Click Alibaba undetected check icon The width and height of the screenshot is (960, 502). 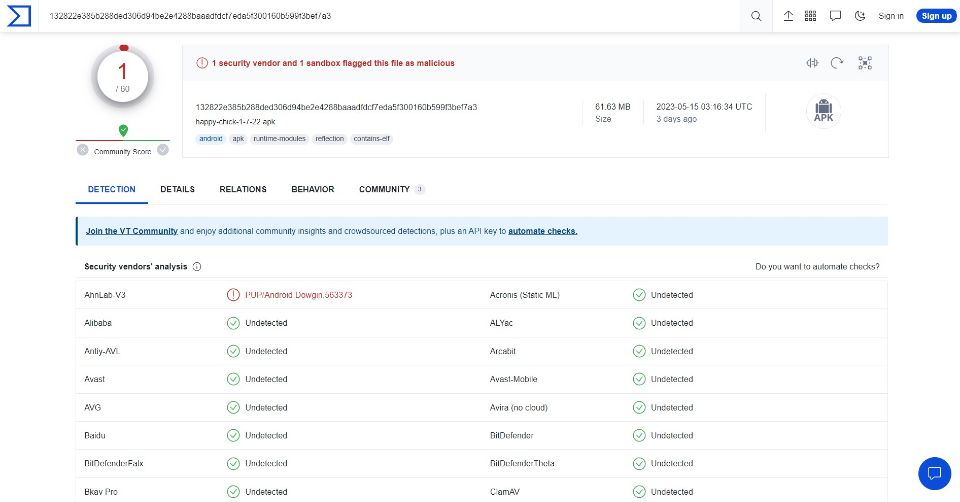(x=233, y=323)
